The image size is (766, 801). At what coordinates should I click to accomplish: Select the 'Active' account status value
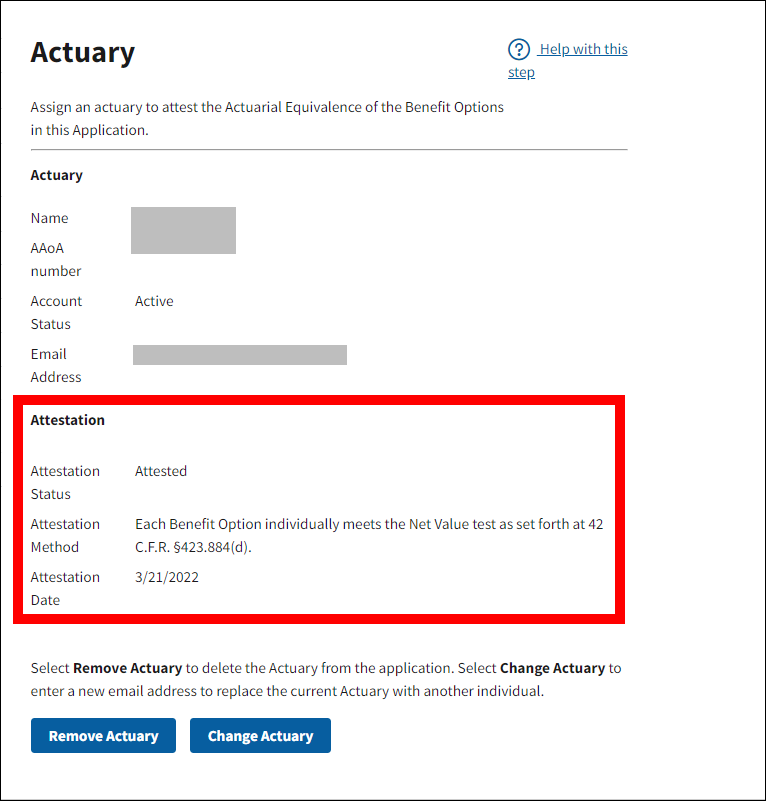click(154, 301)
